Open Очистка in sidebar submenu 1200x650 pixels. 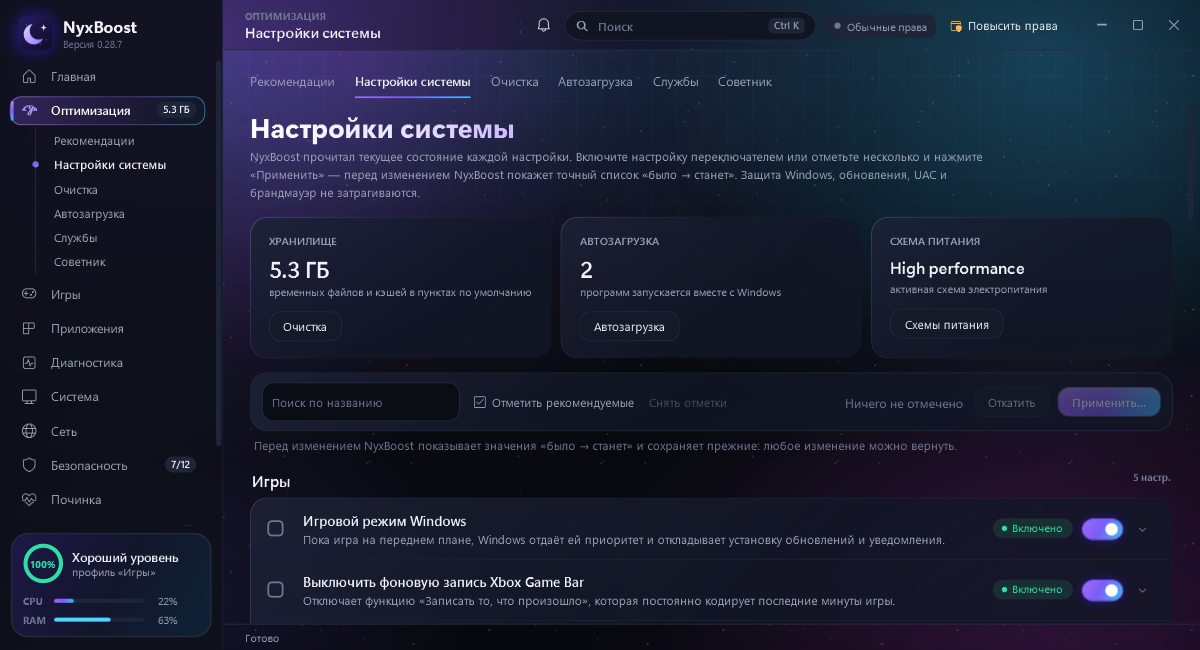[x=76, y=190]
